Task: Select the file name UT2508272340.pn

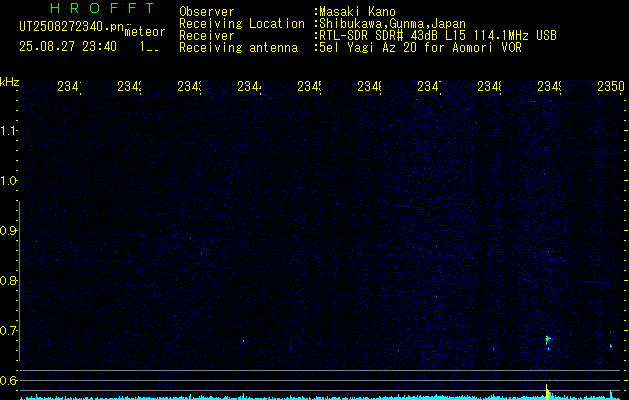Action: (x=72, y=26)
